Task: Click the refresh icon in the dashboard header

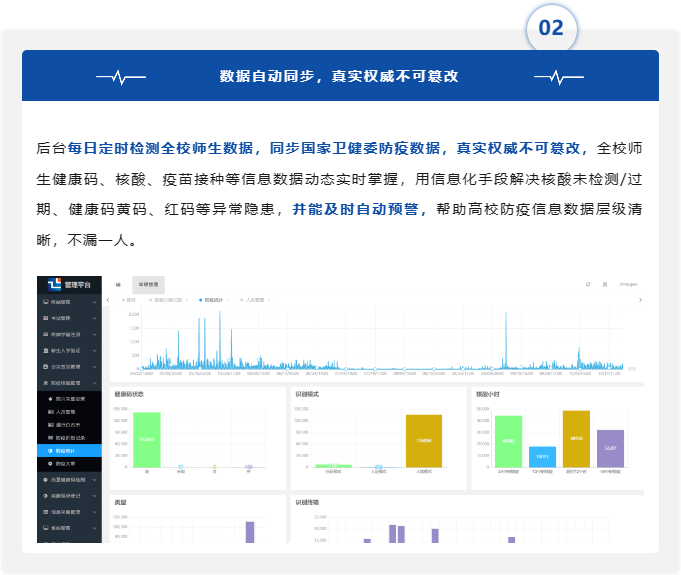Action: click(x=588, y=285)
